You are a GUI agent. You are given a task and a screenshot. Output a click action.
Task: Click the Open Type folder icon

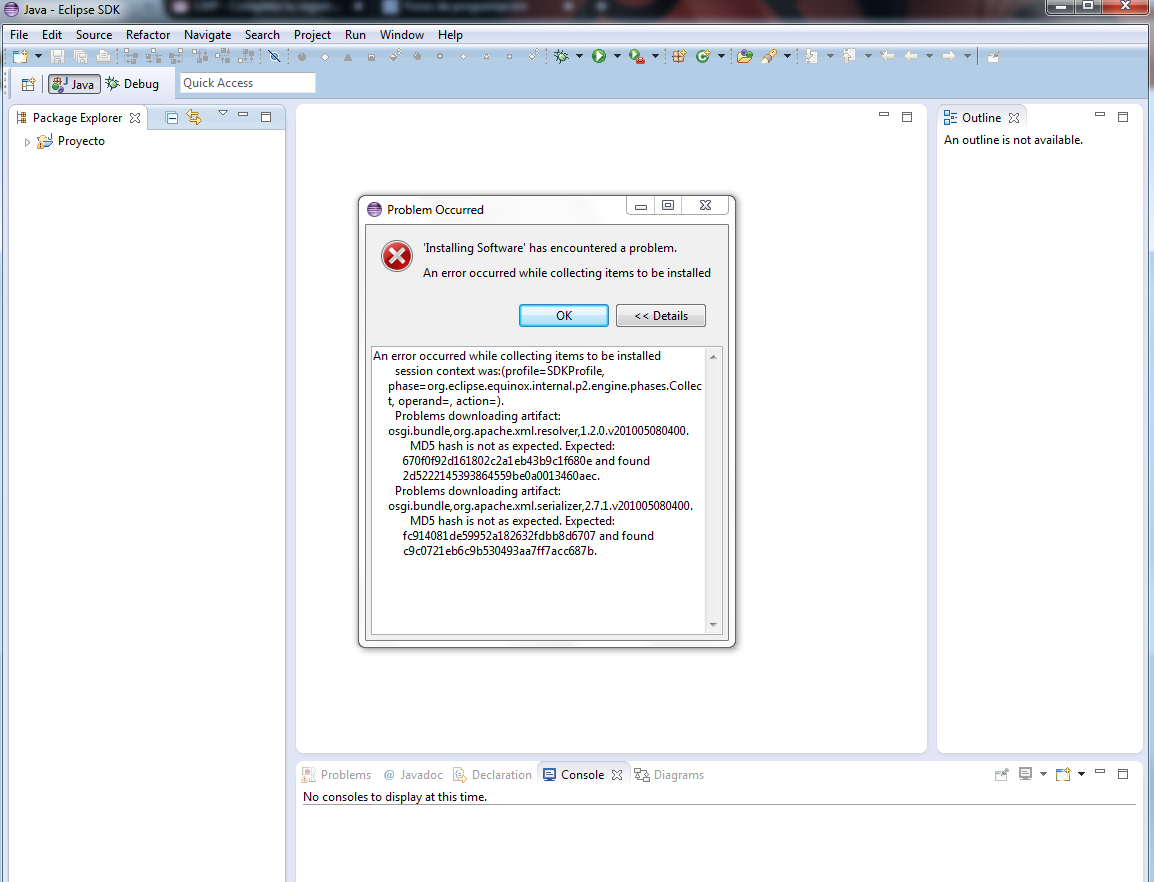pyautogui.click(x=745, y=57)
